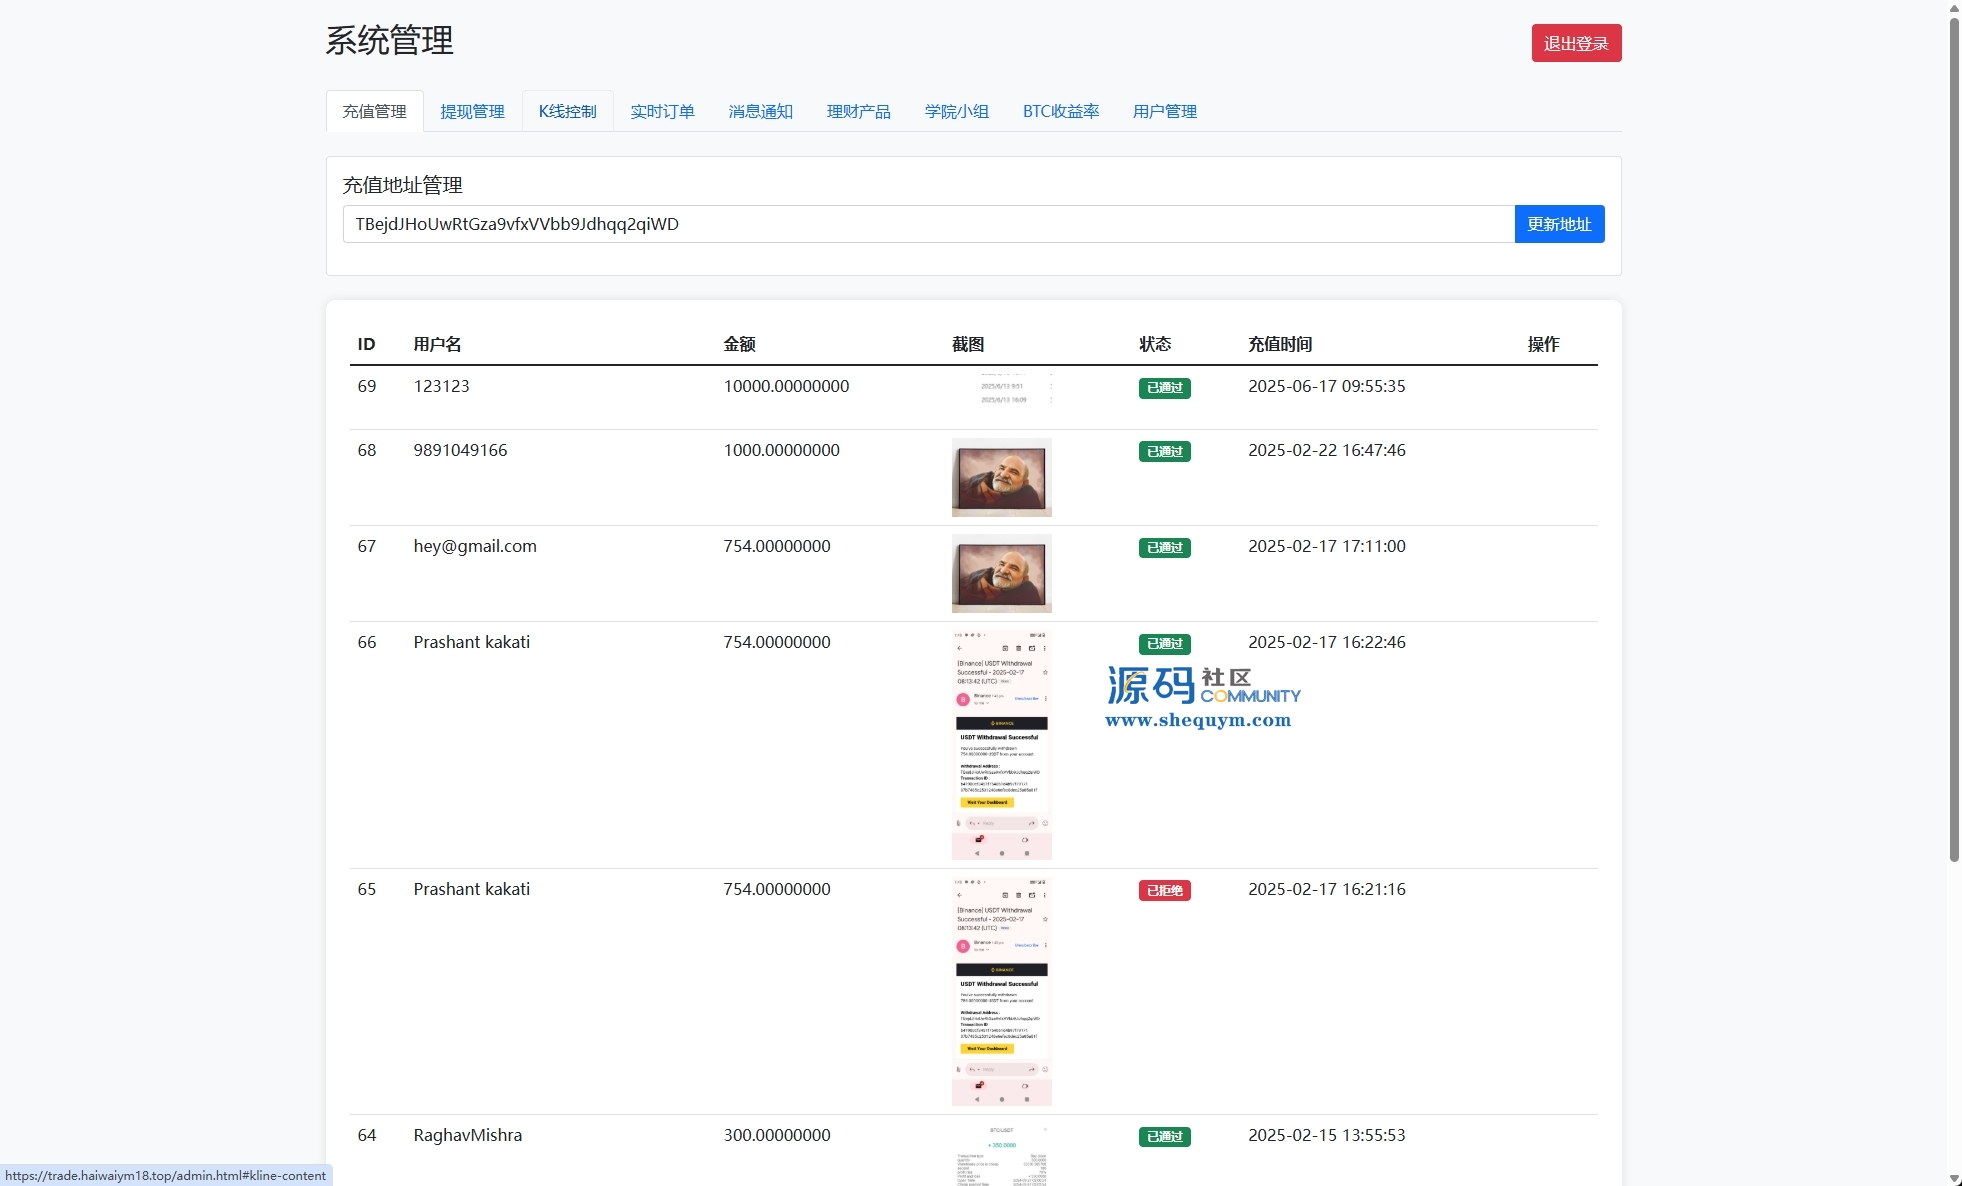
Task: Select the 实时订单 tab
Action: coord(662,111)
